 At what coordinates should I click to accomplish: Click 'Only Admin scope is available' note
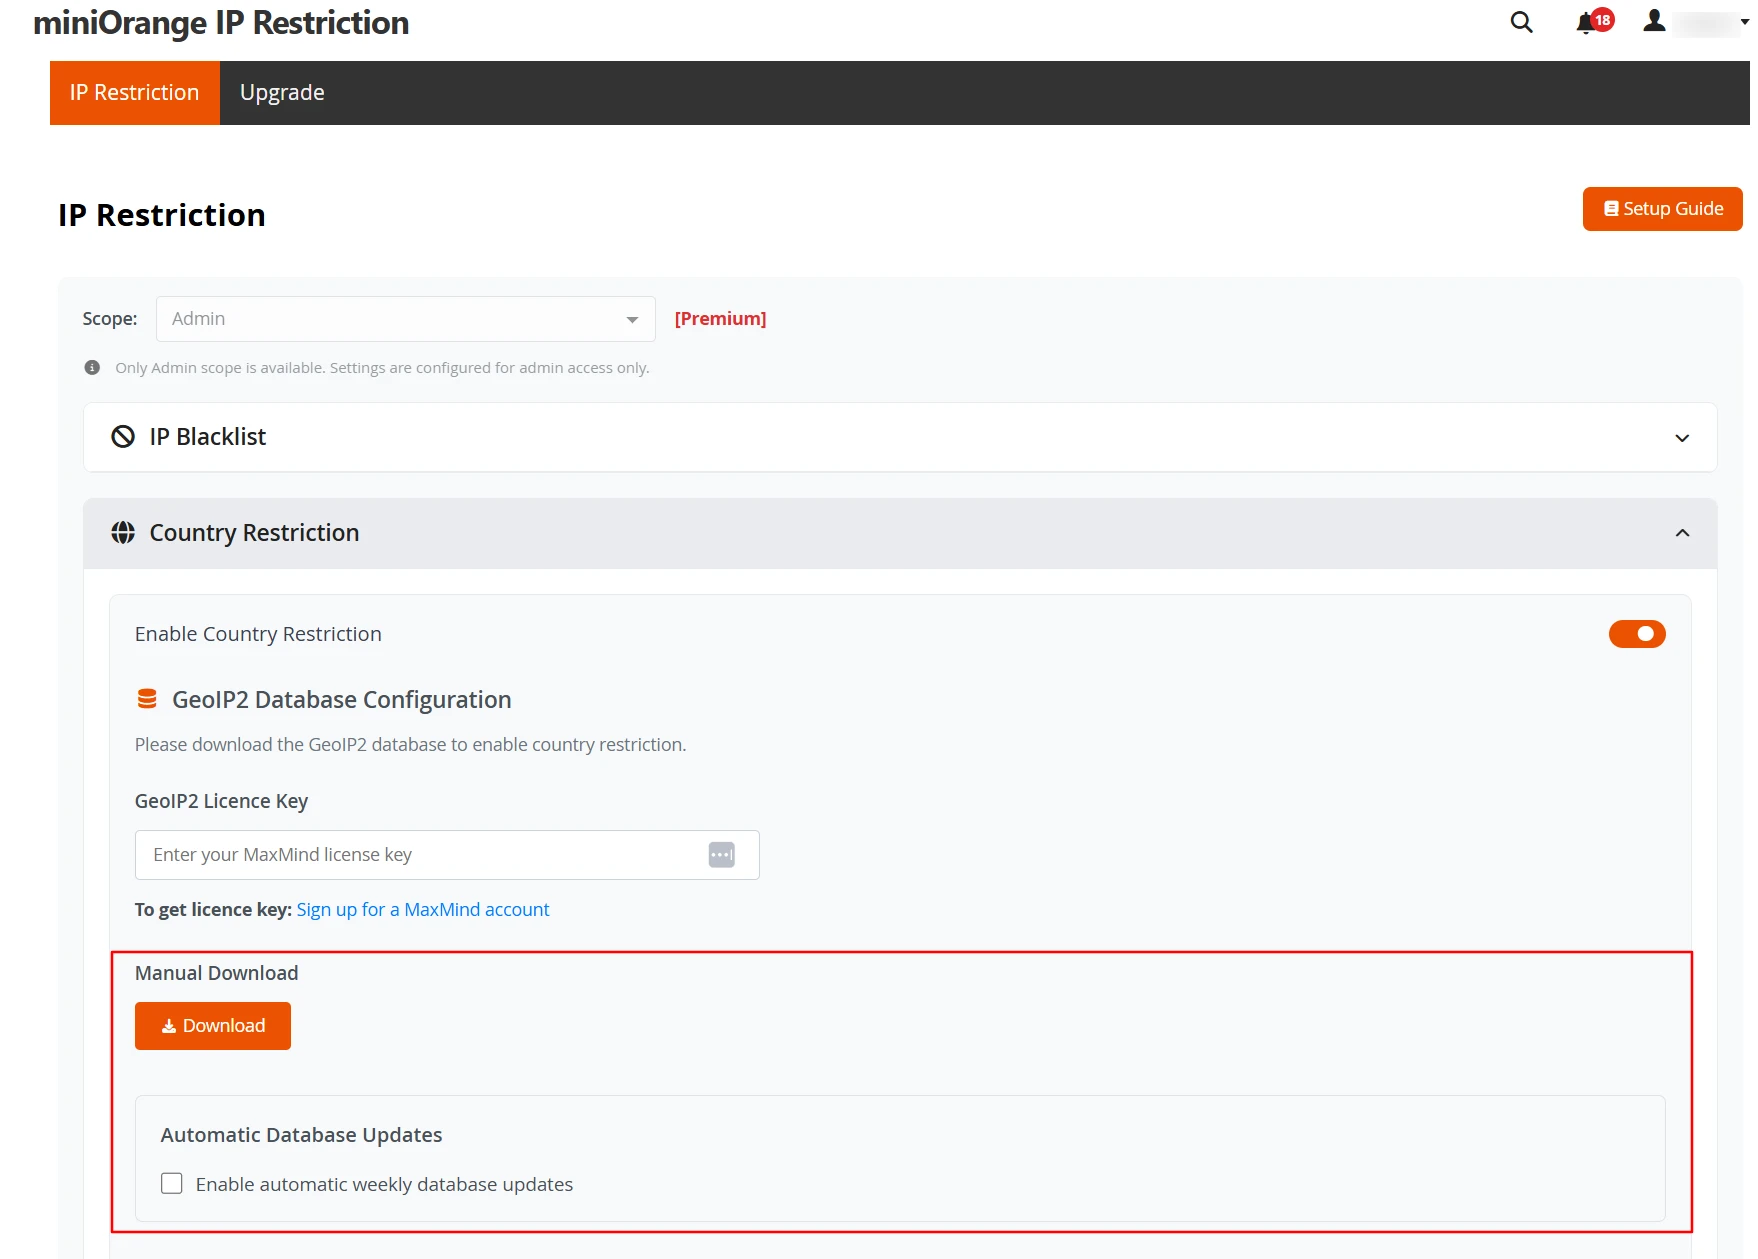(x=382, y=368)
